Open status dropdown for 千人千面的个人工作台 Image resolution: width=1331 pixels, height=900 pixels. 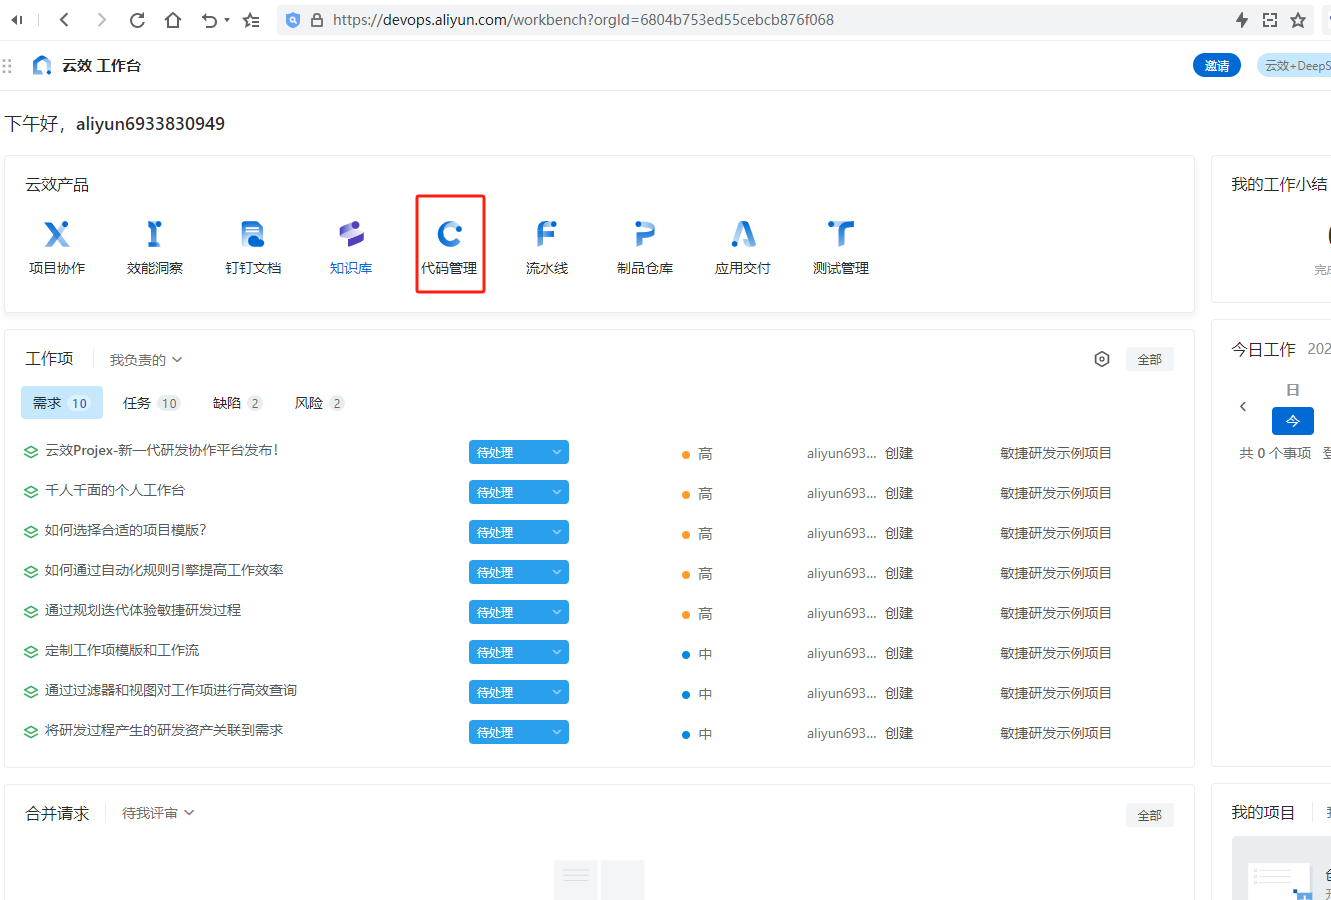(518, 492)
